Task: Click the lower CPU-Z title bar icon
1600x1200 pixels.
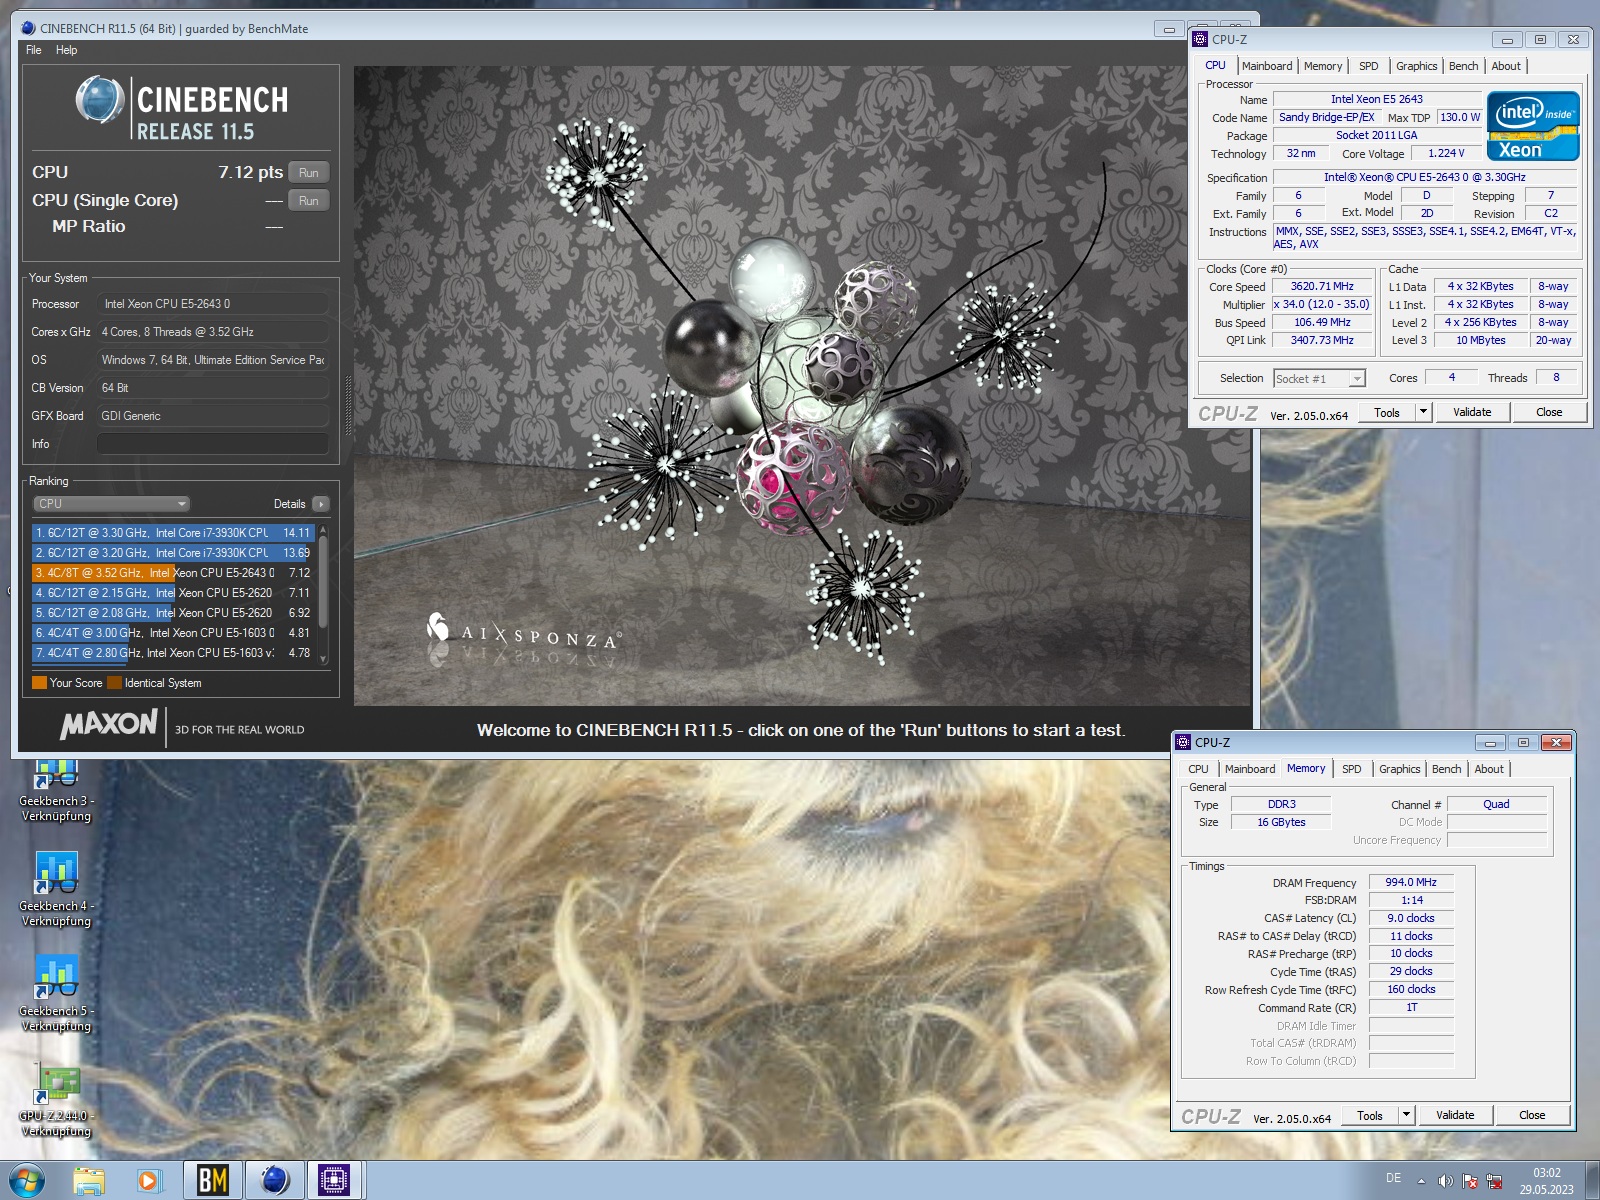Action: pyautogui.click(x=1184, y=742)
